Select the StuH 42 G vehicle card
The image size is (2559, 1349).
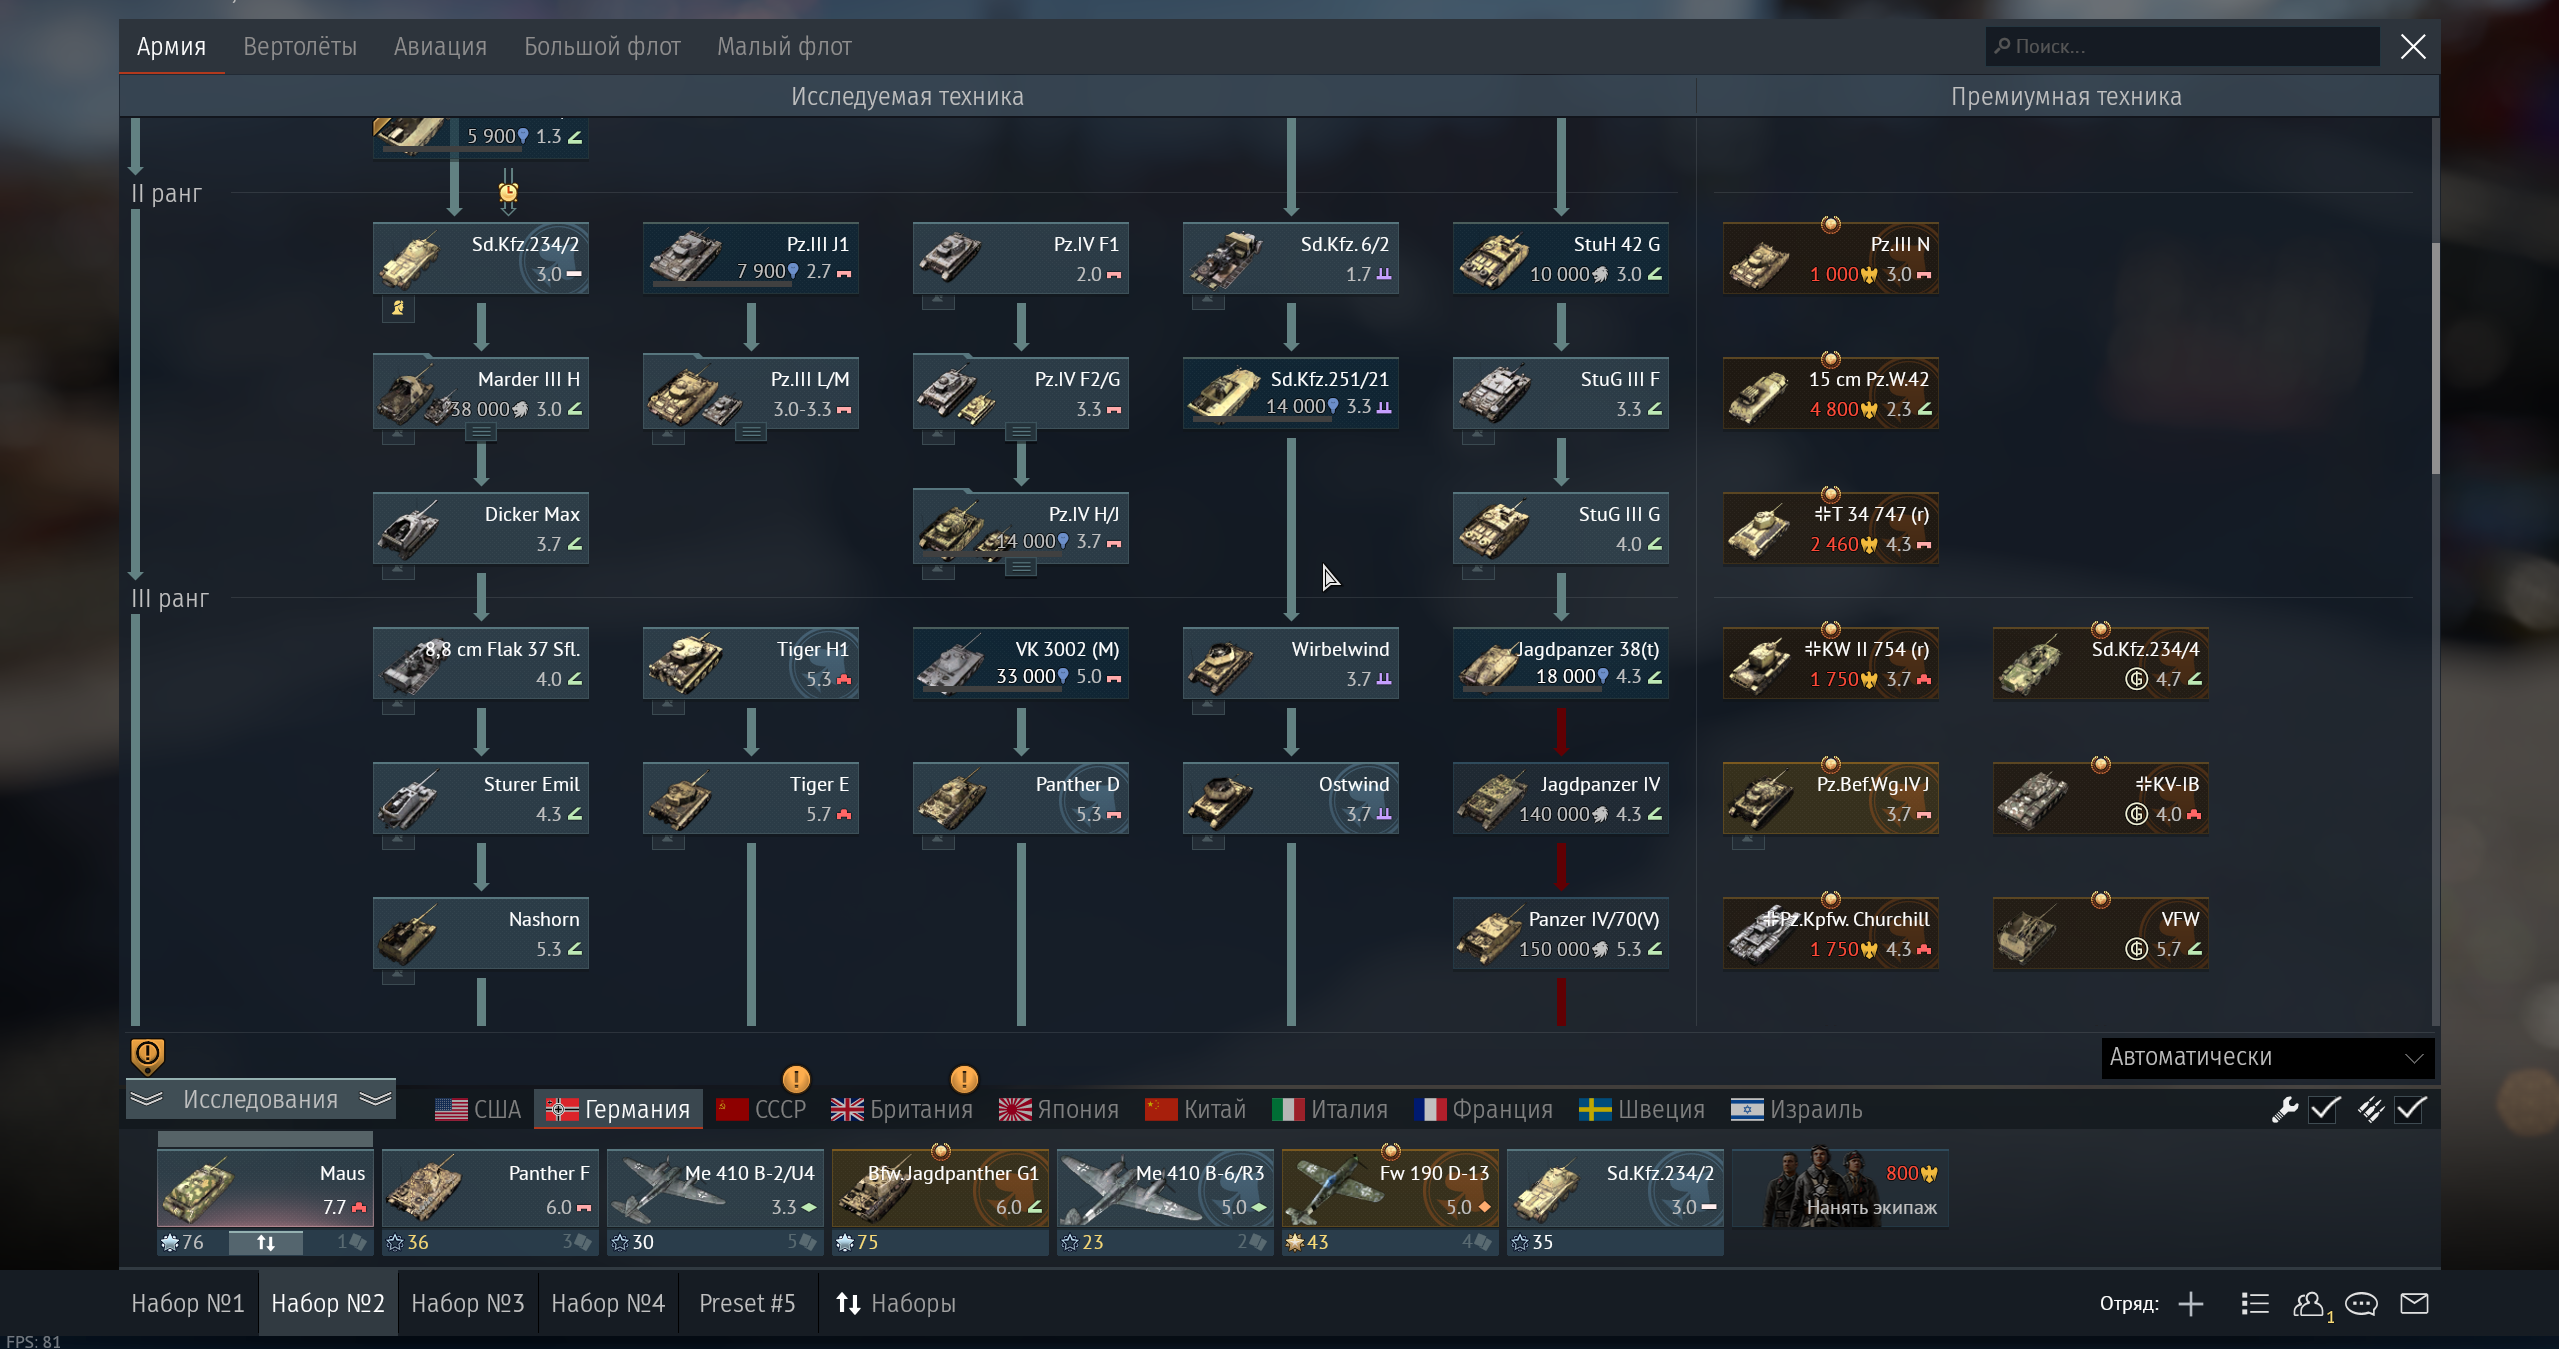(x=1561, y=258)
